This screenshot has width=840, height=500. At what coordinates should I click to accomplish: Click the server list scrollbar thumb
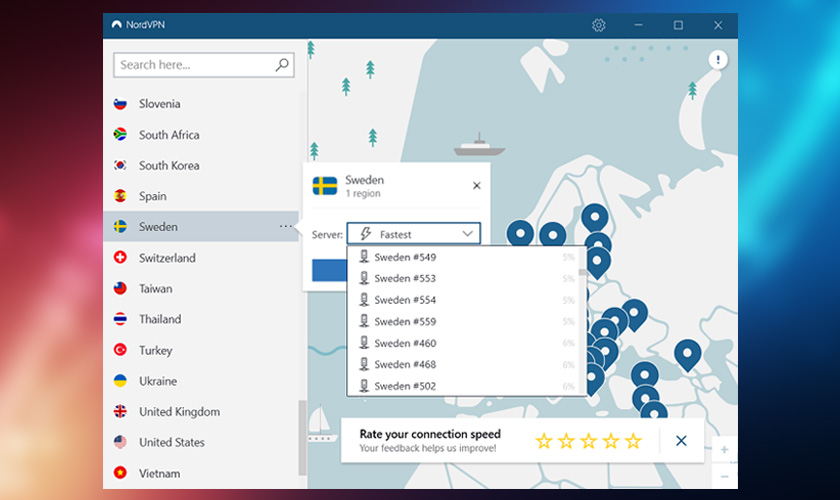[x=582, y=272]
